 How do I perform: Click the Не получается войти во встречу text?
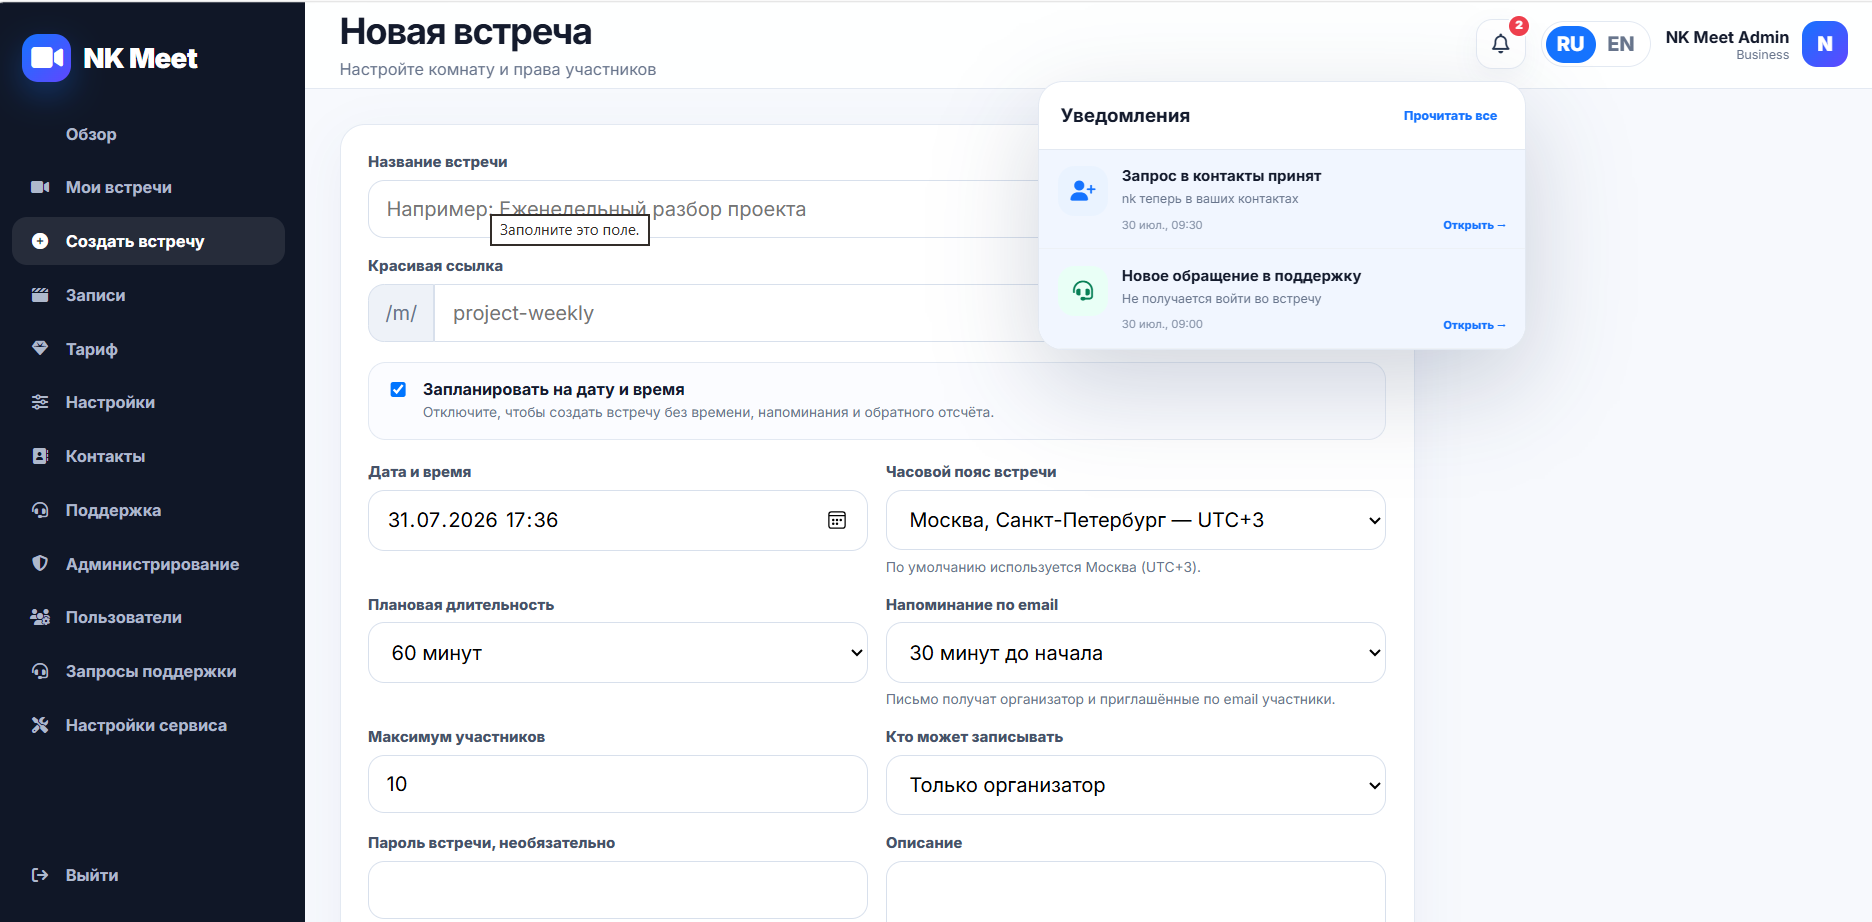[1221, 299]
